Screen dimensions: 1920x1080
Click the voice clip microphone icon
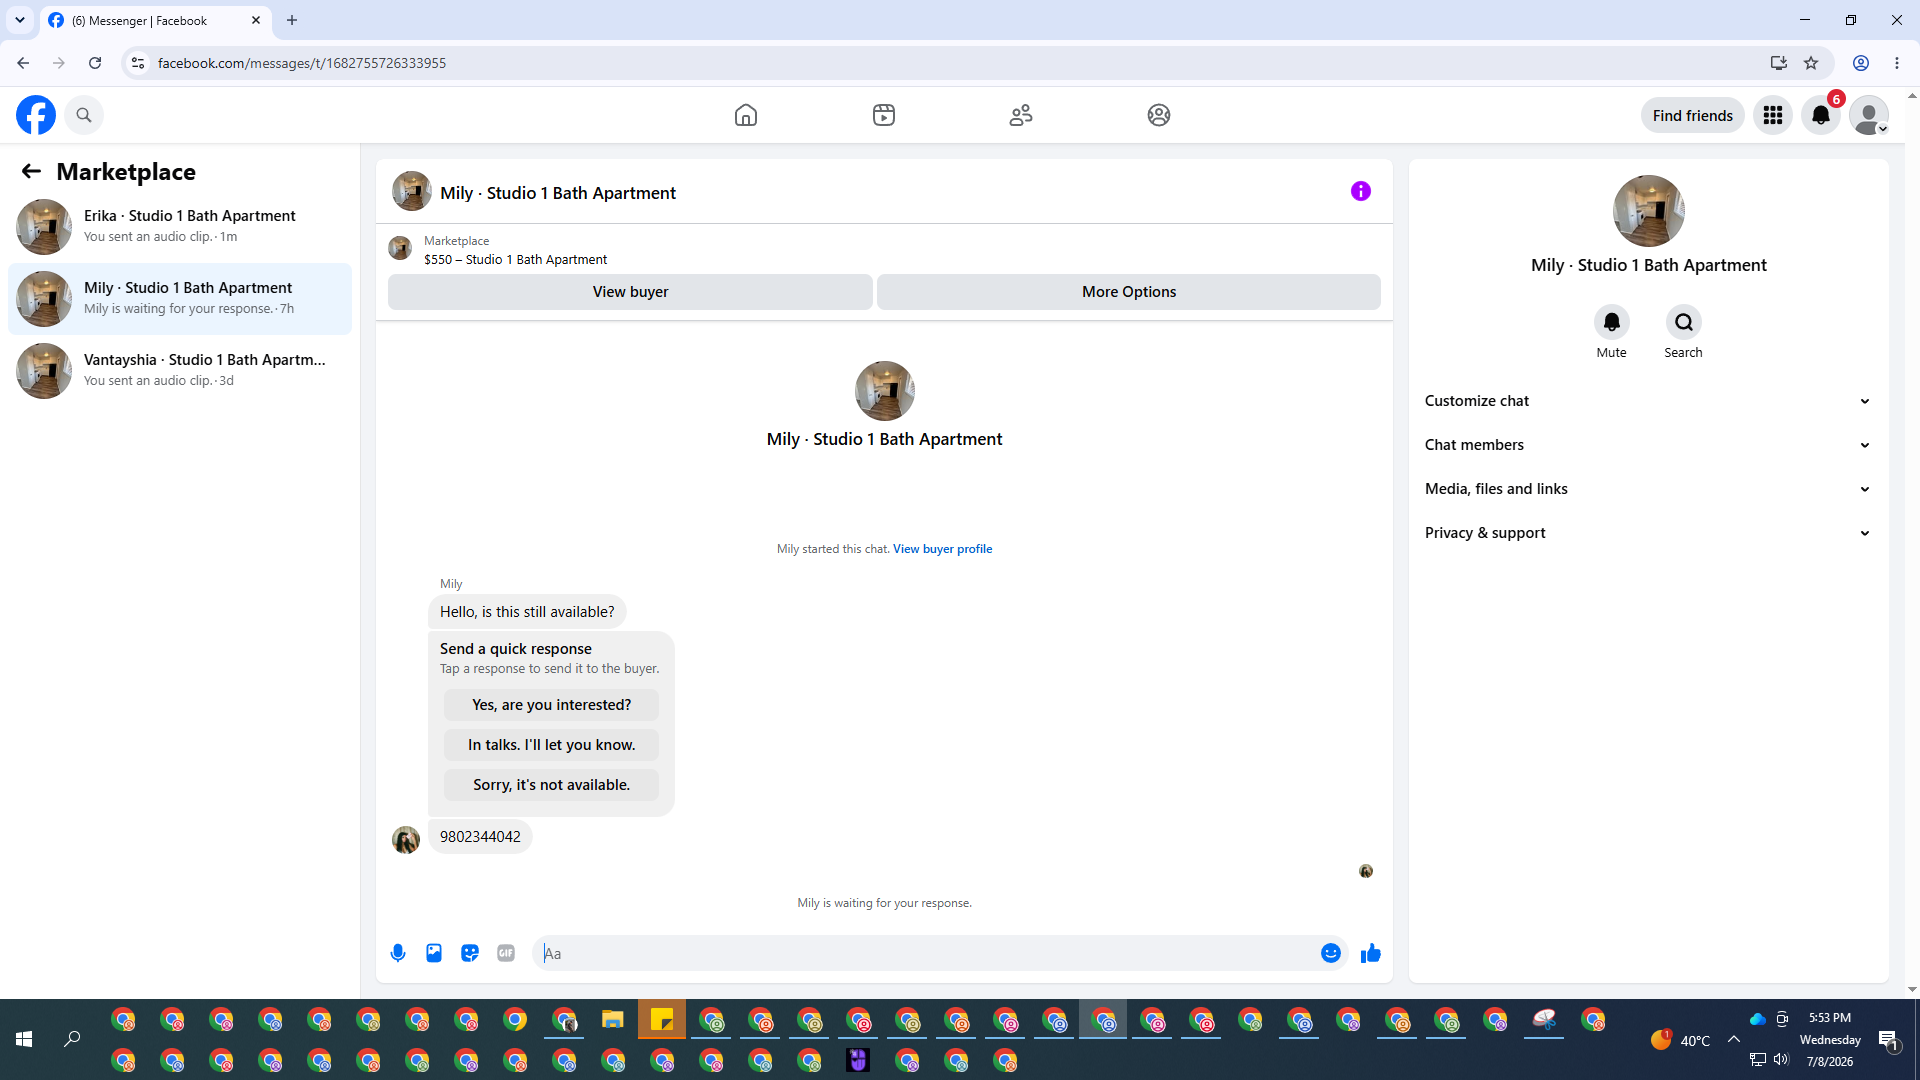point(398,953)
